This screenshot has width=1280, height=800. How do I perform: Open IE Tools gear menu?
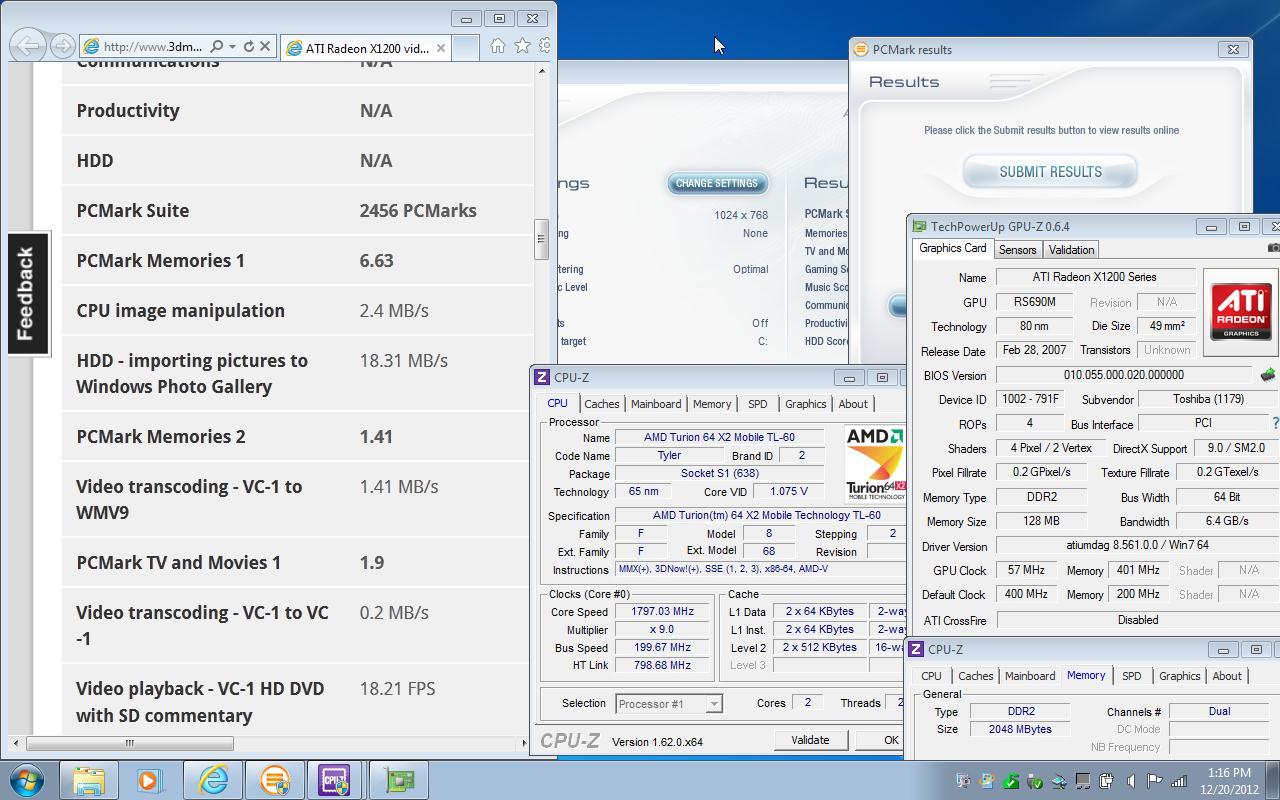(x=545, y=46)
